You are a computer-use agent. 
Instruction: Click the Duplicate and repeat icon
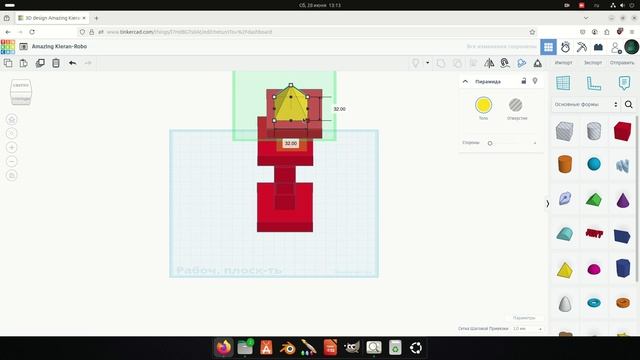point(40,63)
